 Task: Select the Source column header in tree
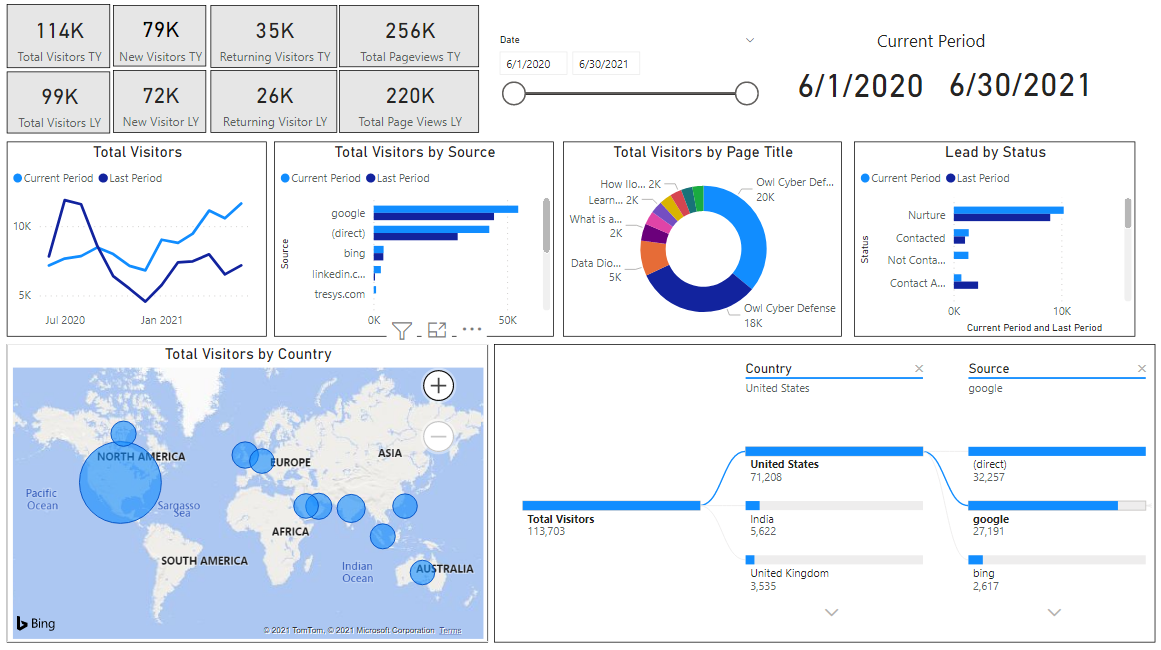(988, 369)
